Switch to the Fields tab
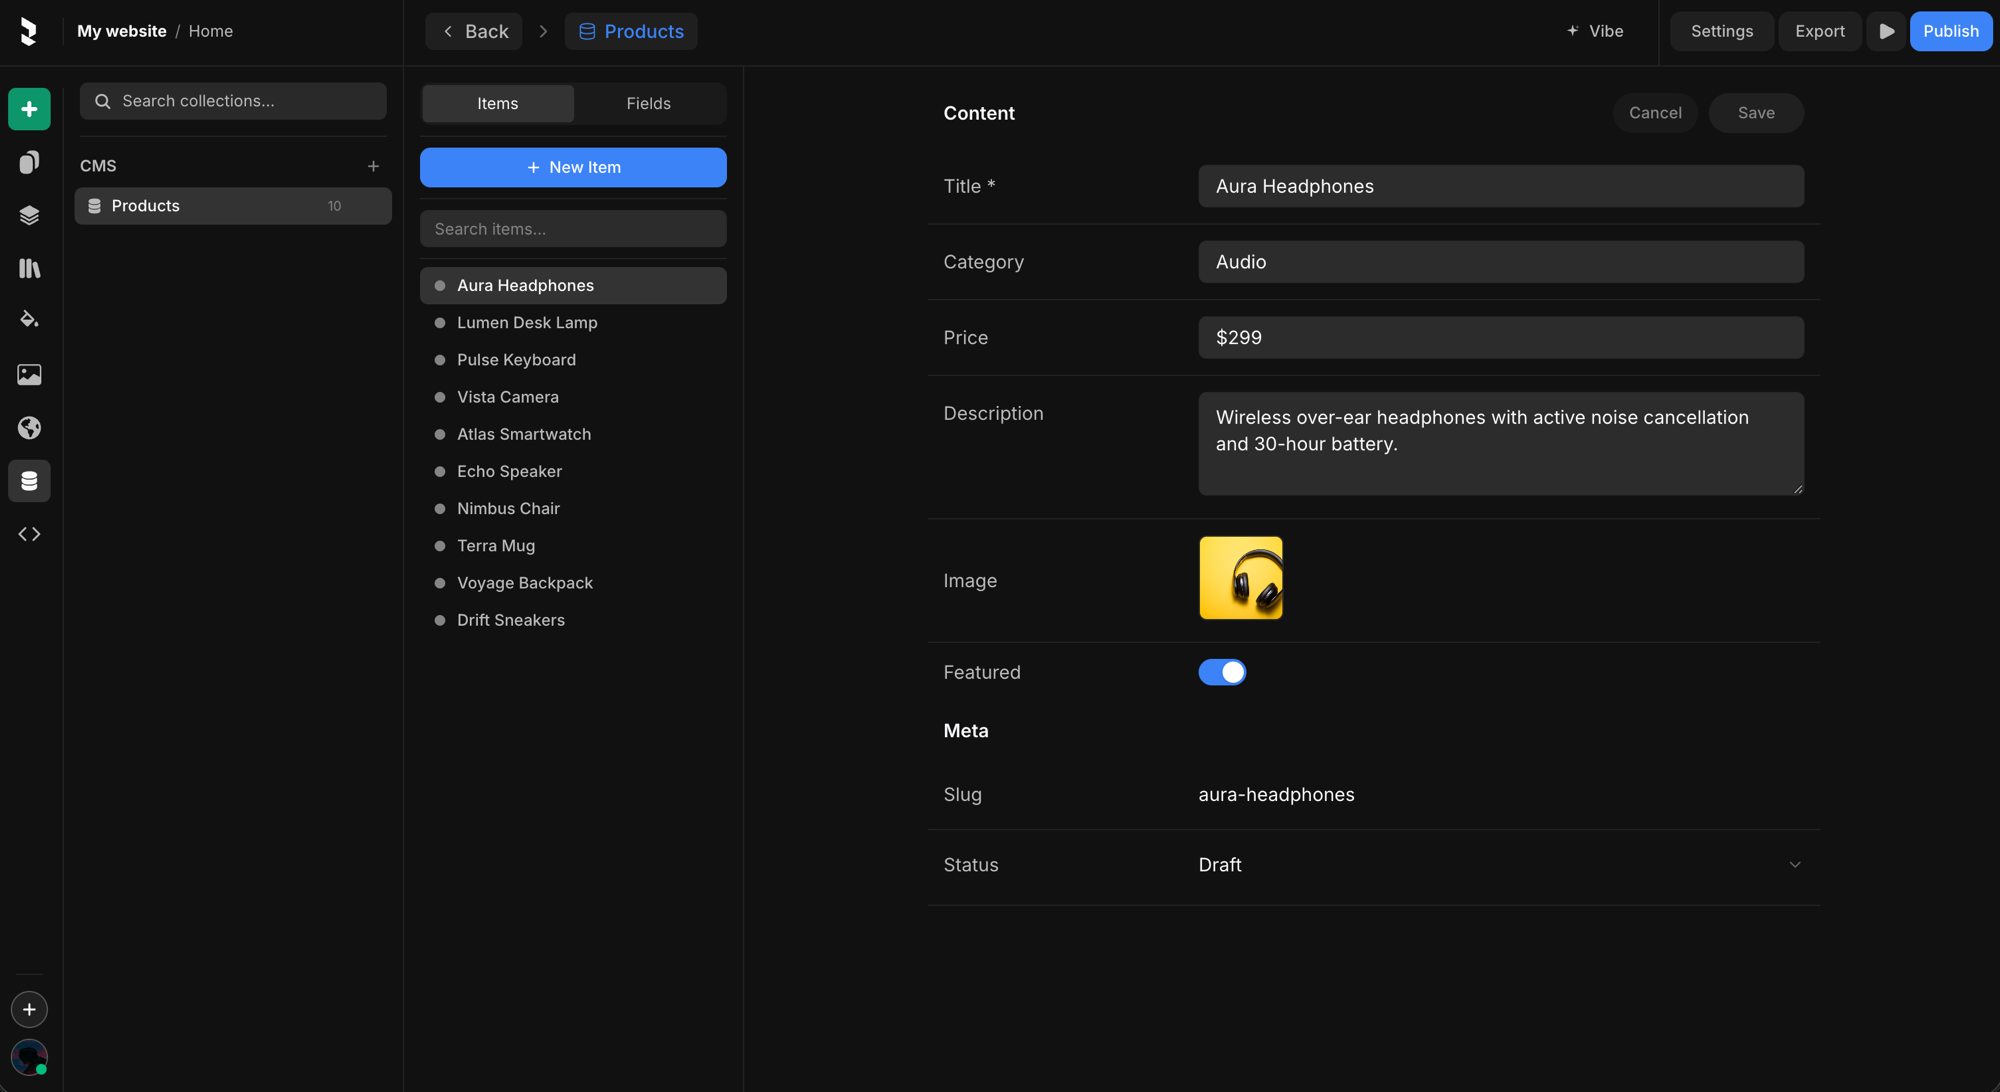This screenshot has width=2000, height=1092. [648, 103]
